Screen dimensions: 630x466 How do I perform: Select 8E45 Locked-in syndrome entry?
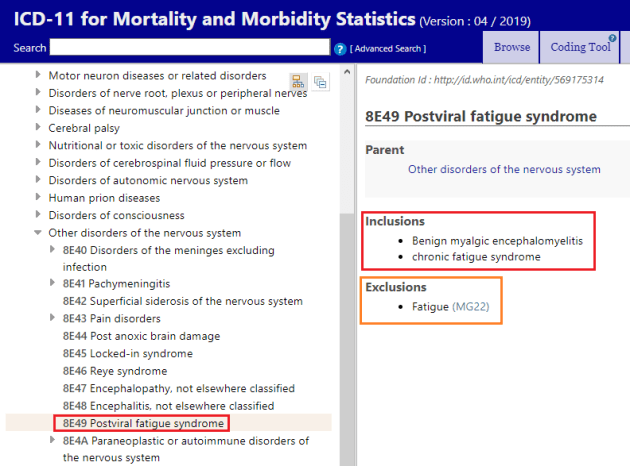(x=127, y=353)
